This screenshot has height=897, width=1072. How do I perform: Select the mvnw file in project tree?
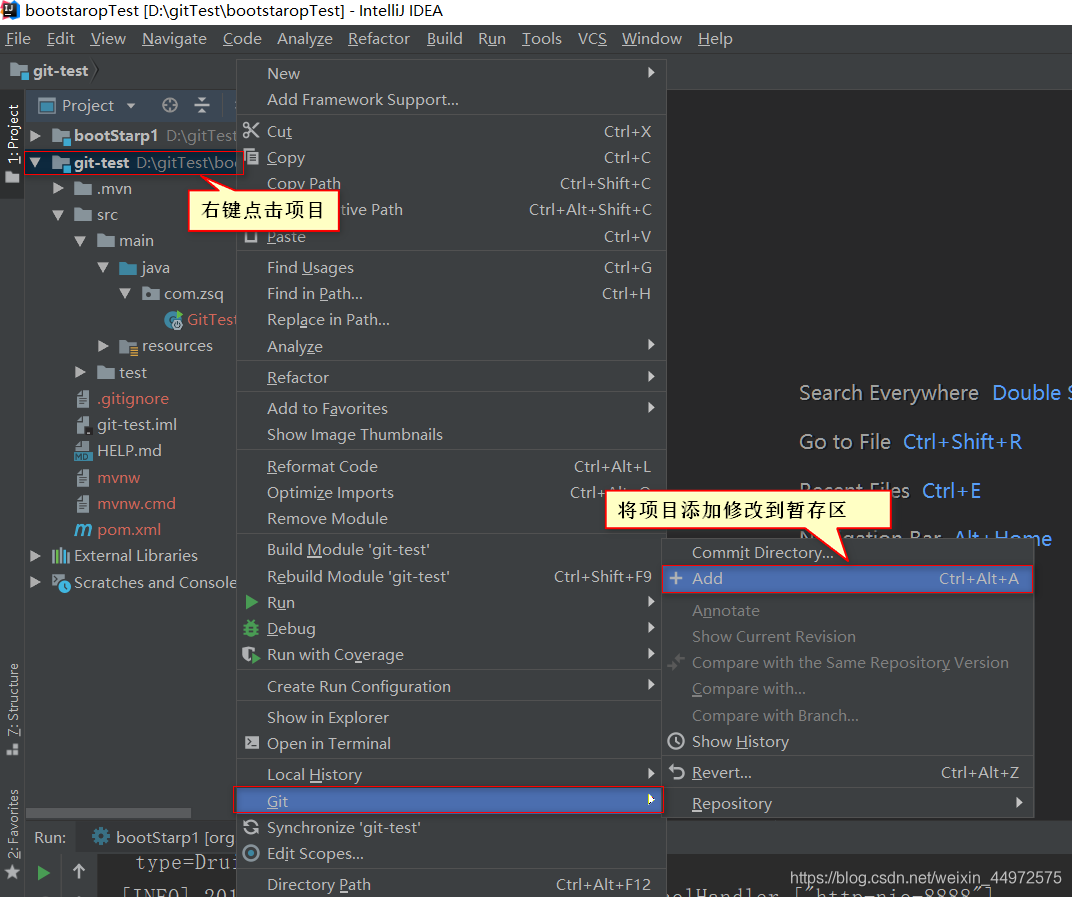[118, 477]
